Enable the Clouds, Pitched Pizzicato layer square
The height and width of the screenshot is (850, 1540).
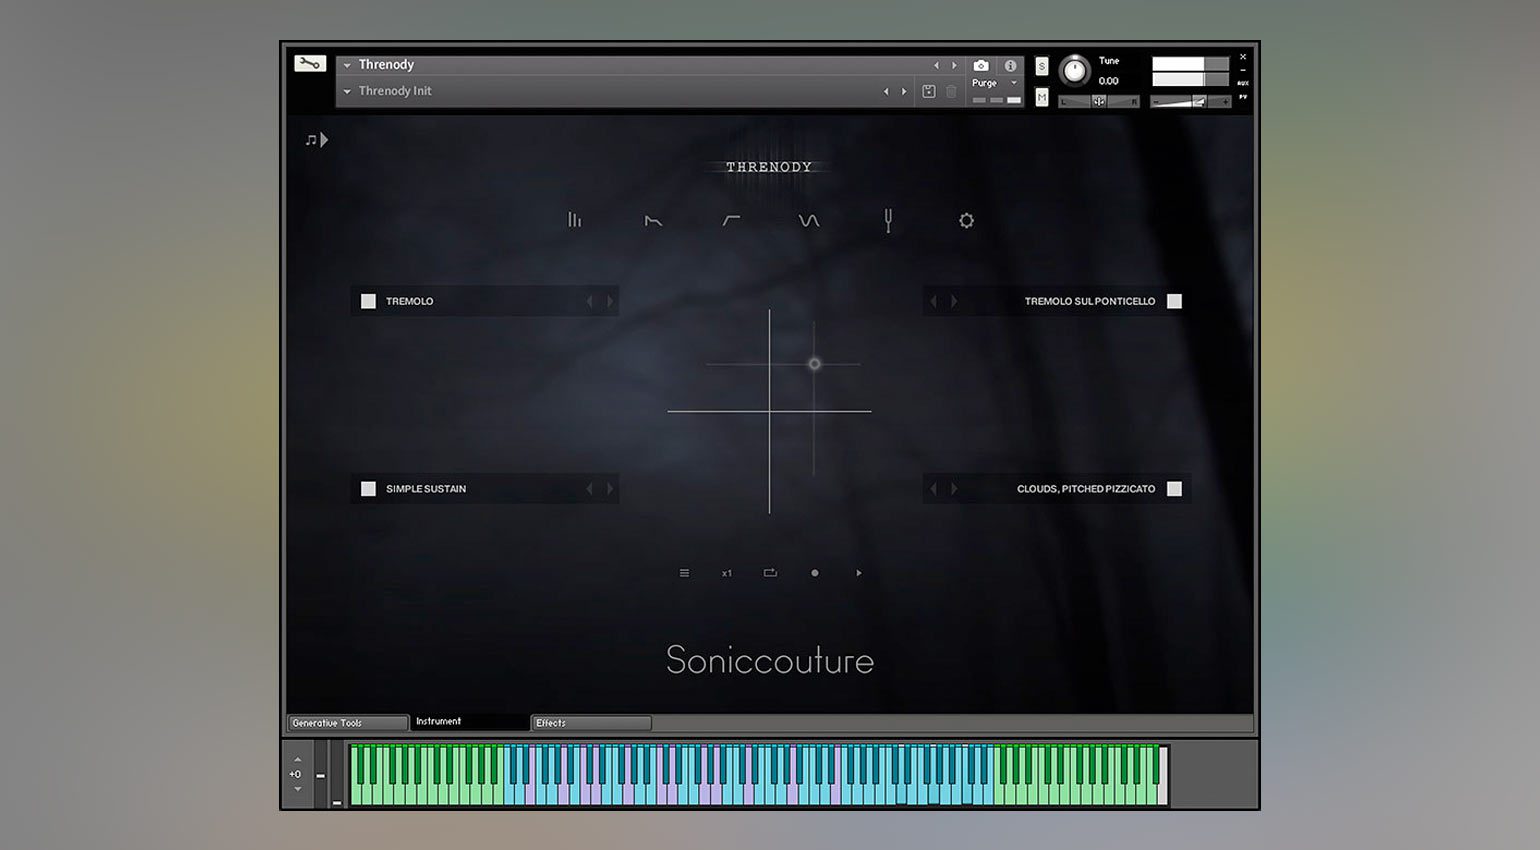pyautogui.click(x=1175, y=489)
